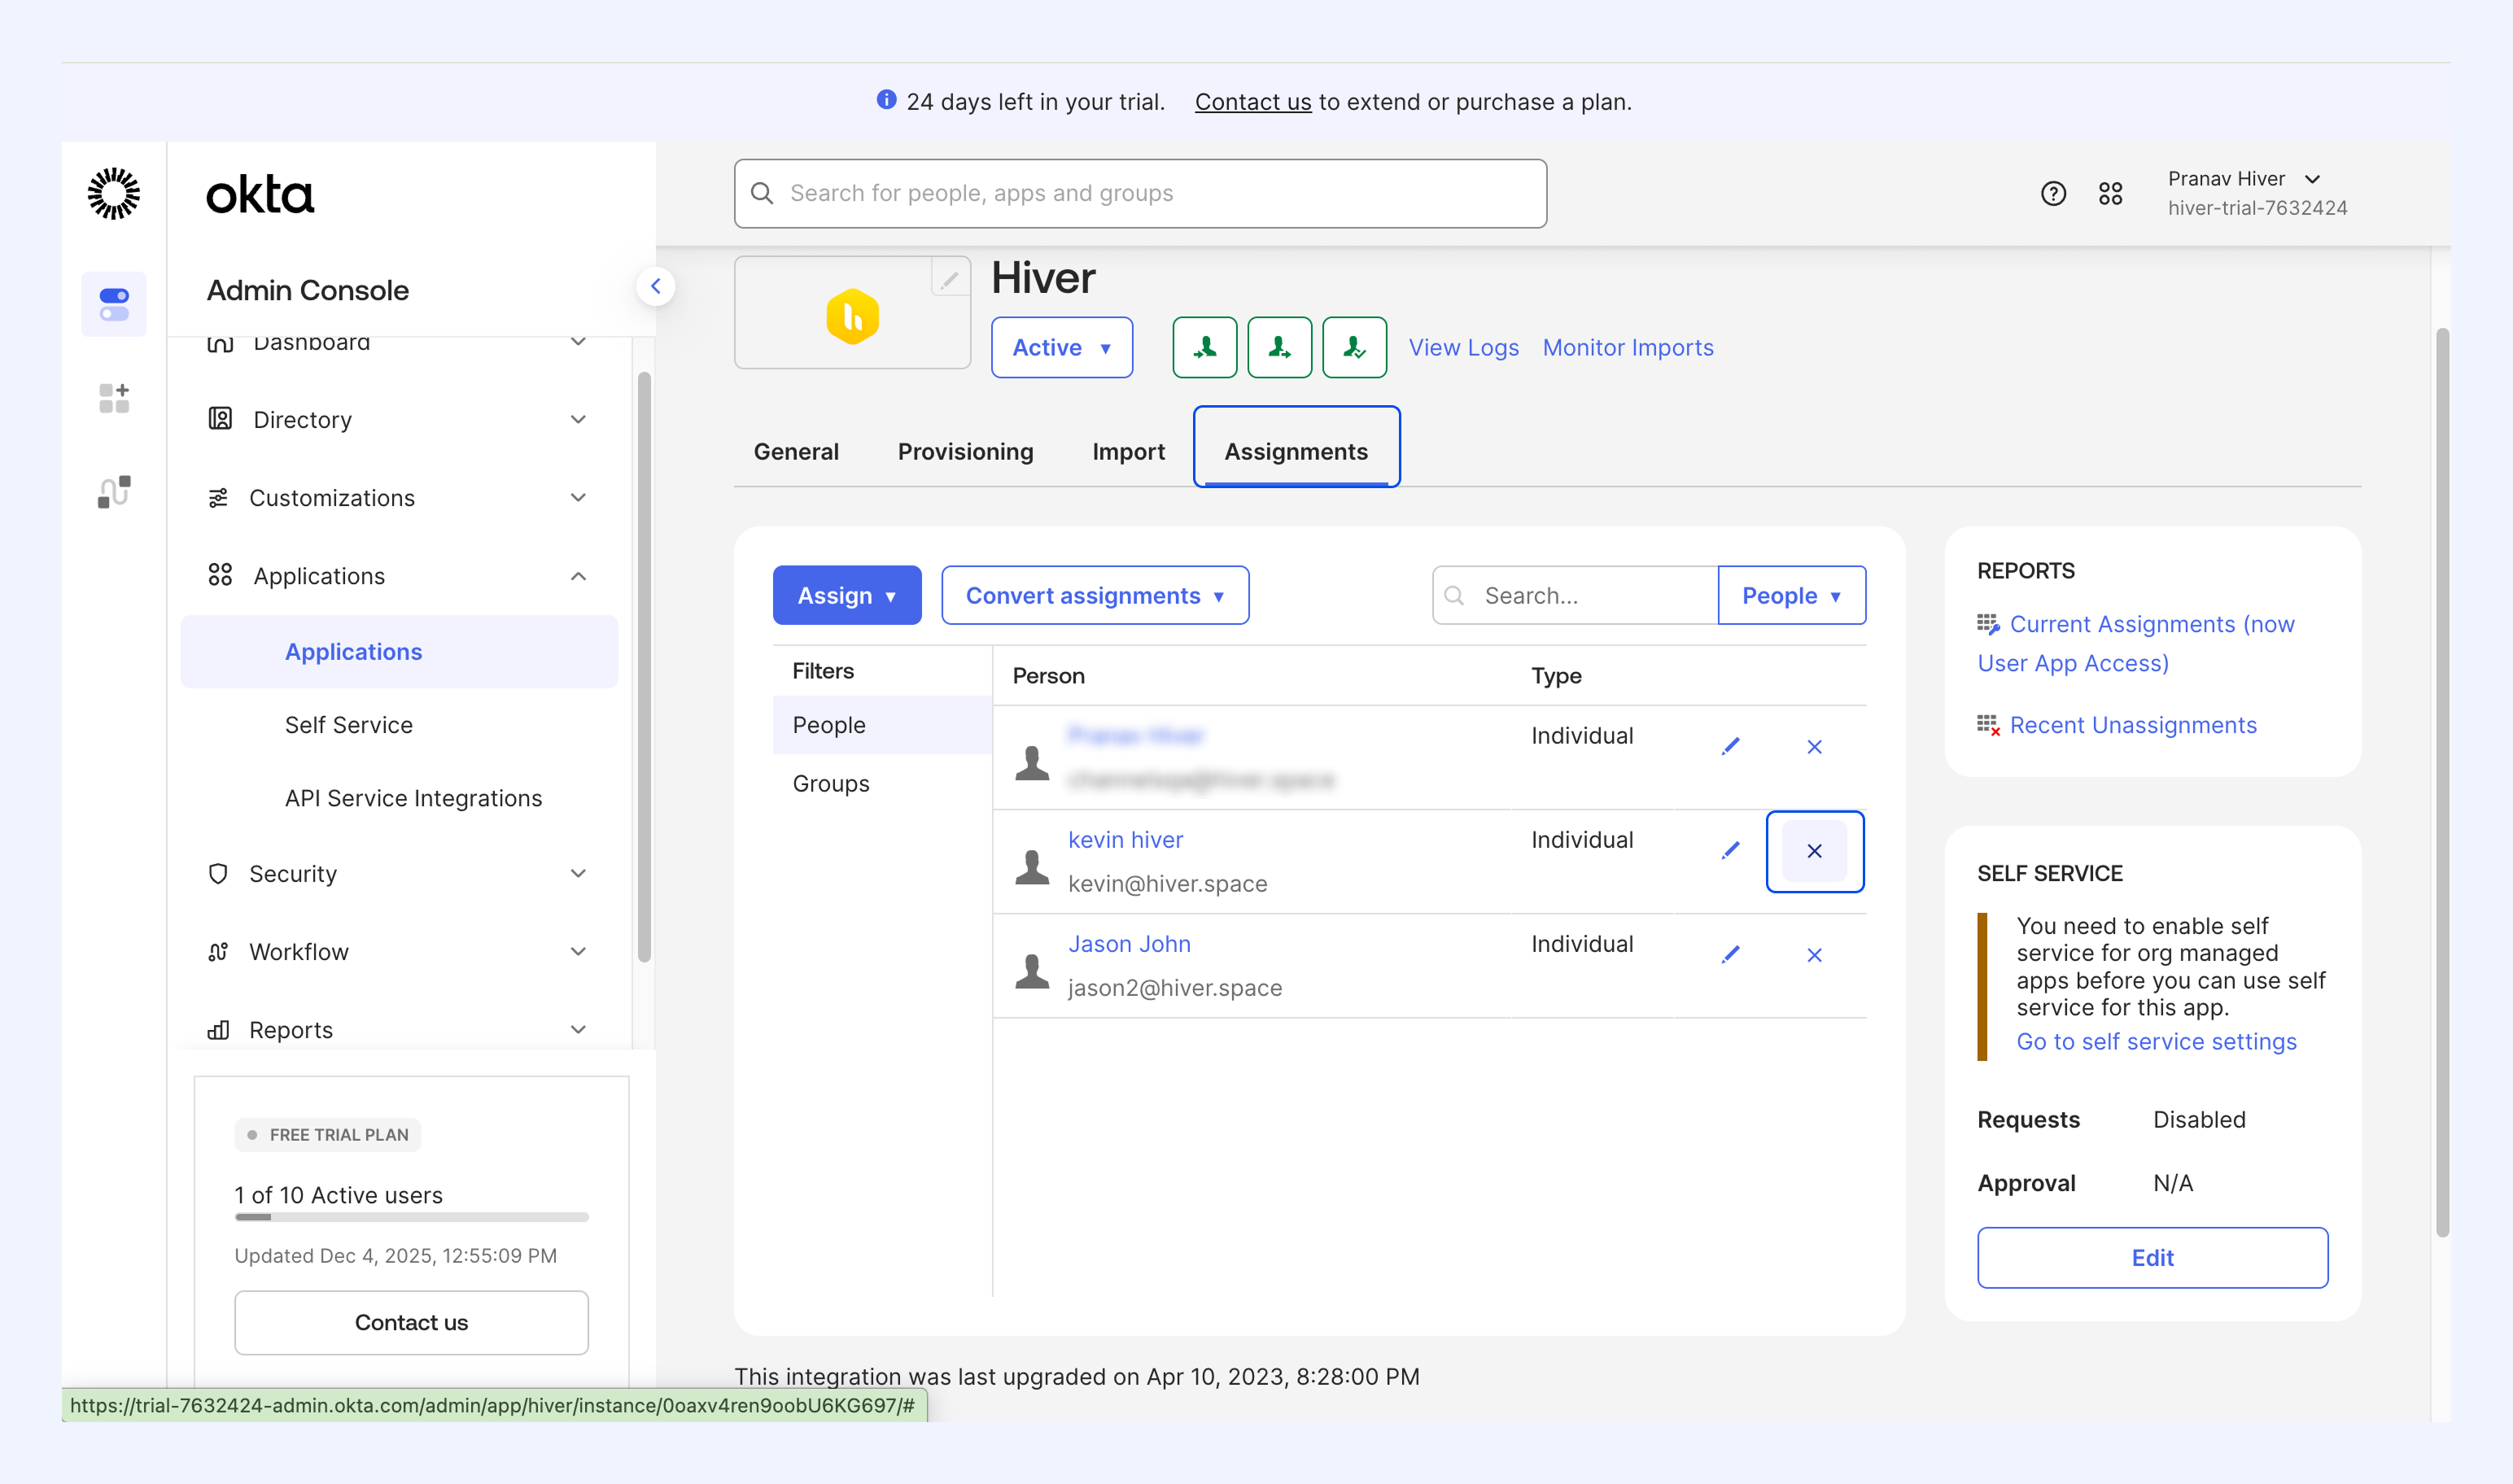The image size is (2513, 1484).
Task: Edit assignment for Jason John
Action: (1731, 954)
